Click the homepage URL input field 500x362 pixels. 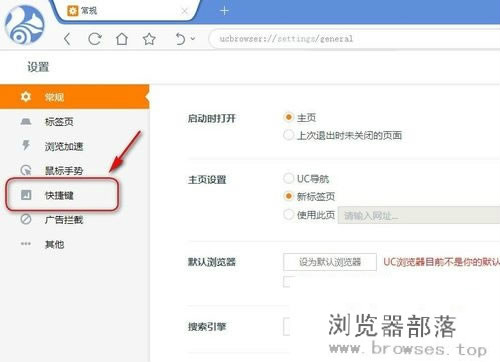419,215
